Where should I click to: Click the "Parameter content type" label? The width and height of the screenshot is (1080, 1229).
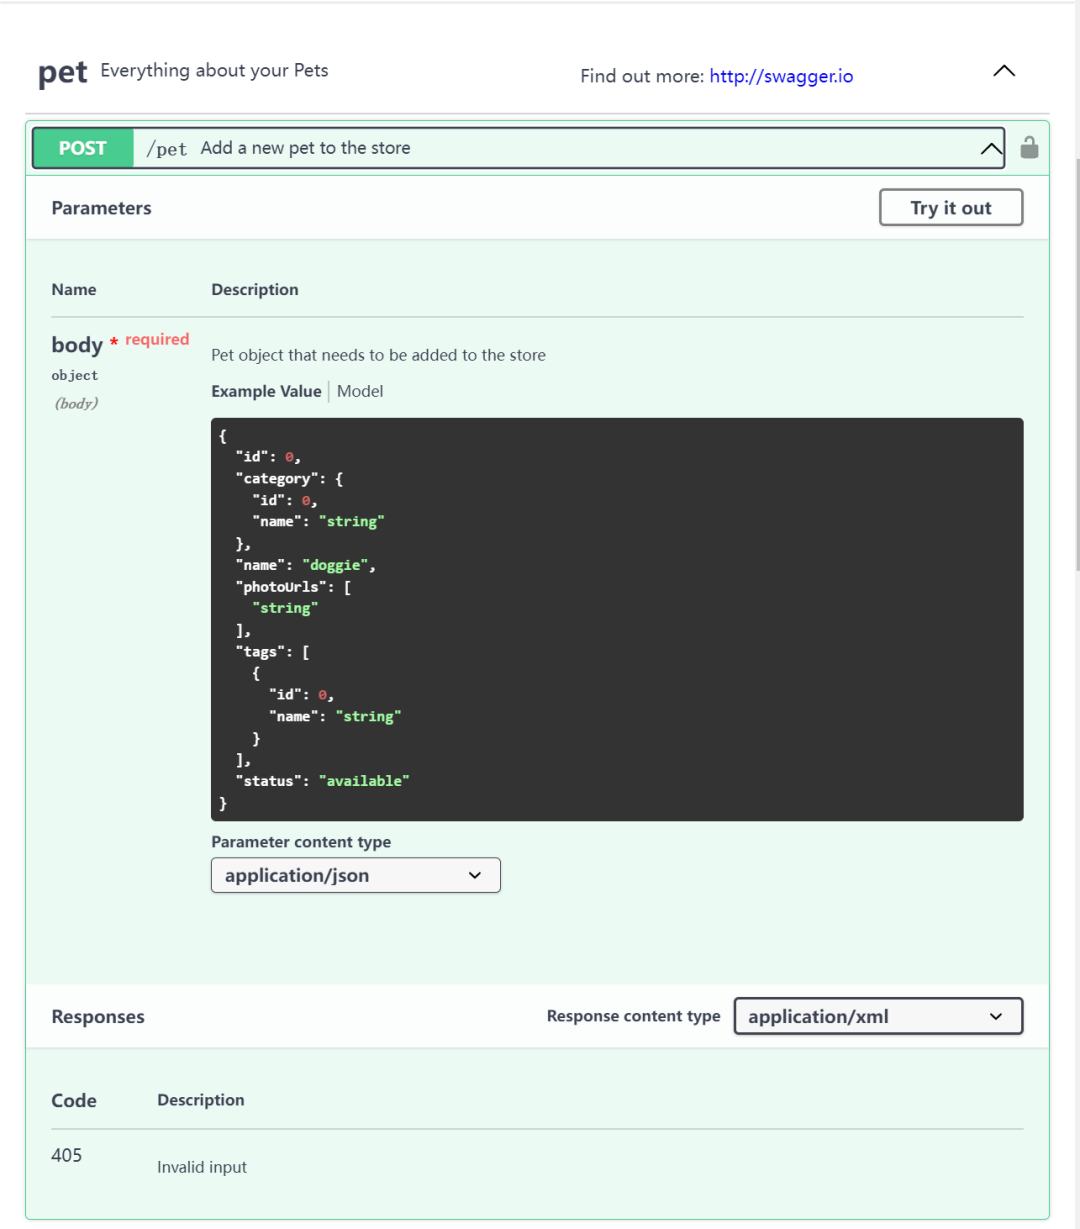(301, 842)
